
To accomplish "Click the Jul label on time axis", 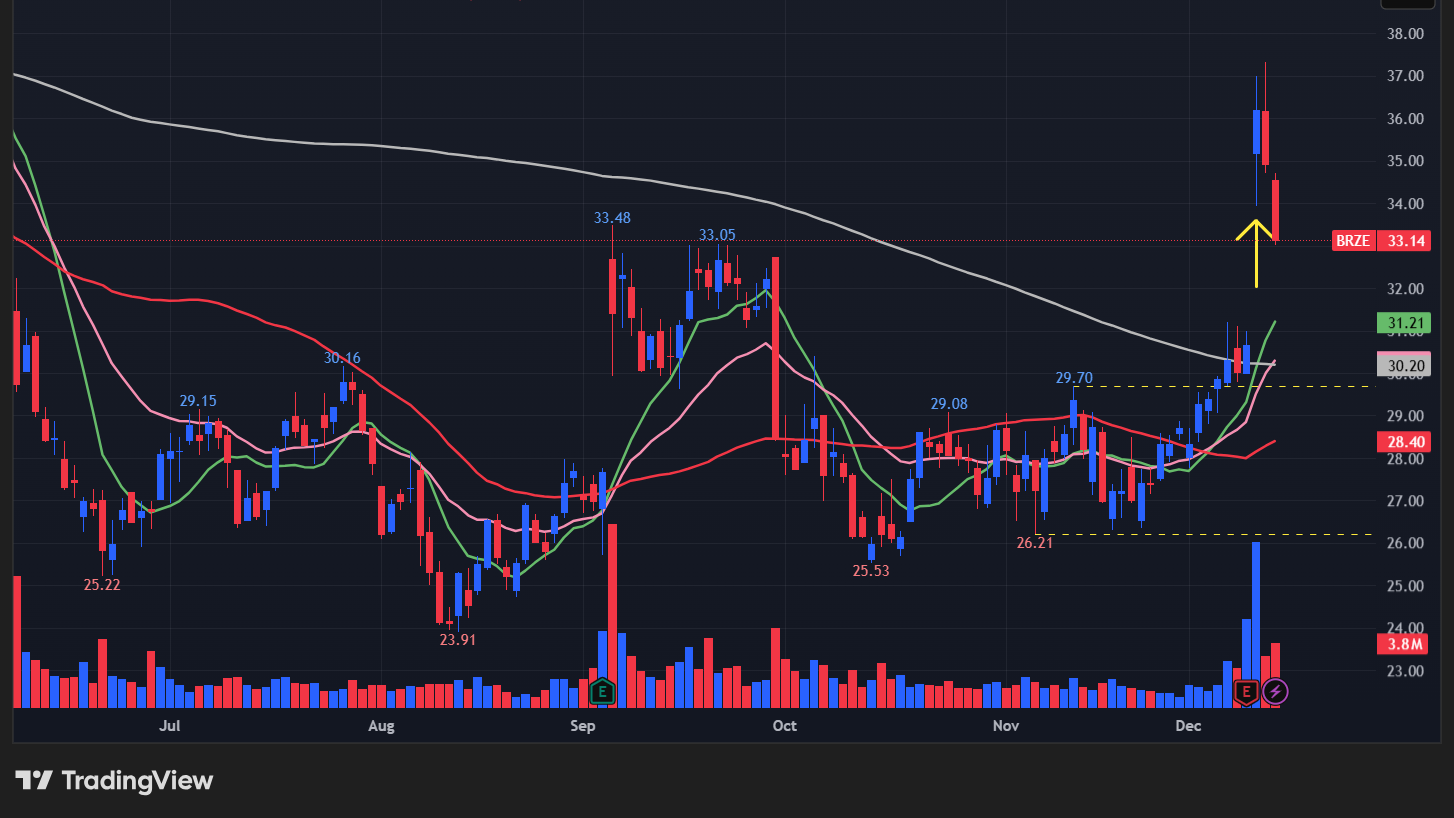I will coord(169,725).
